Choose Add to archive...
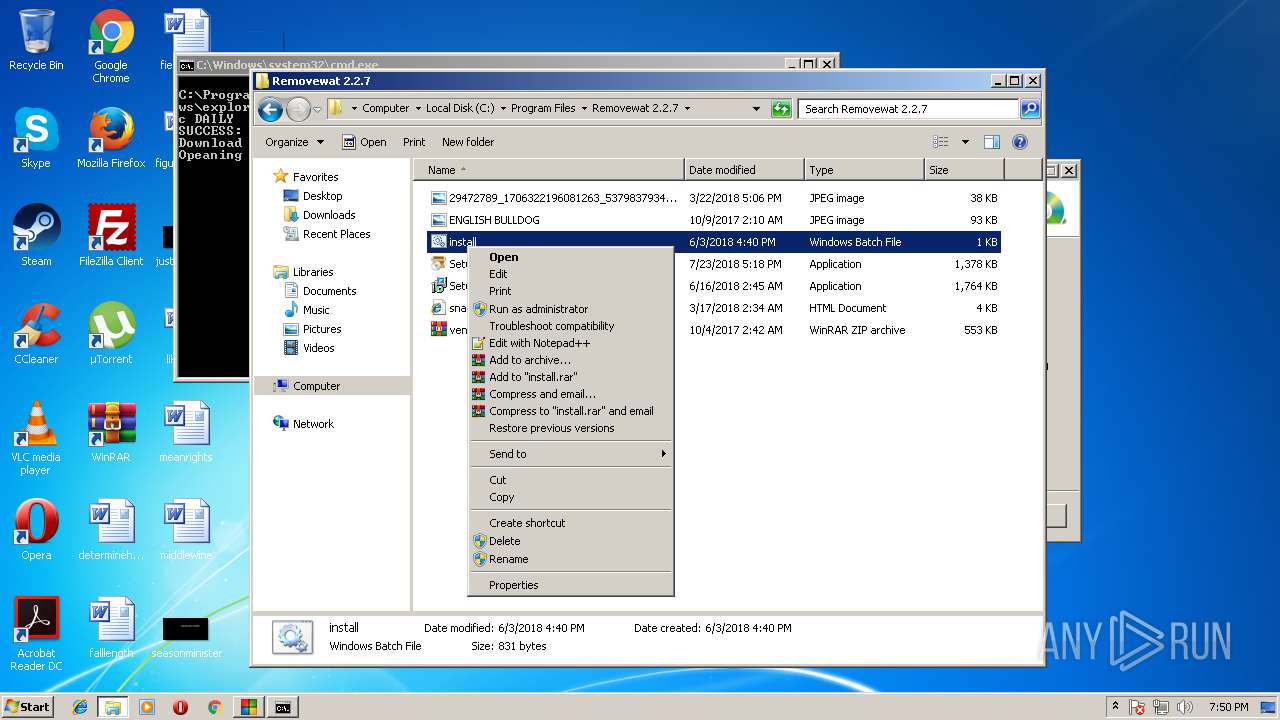 pyautogui.click(x=570, y=360)
